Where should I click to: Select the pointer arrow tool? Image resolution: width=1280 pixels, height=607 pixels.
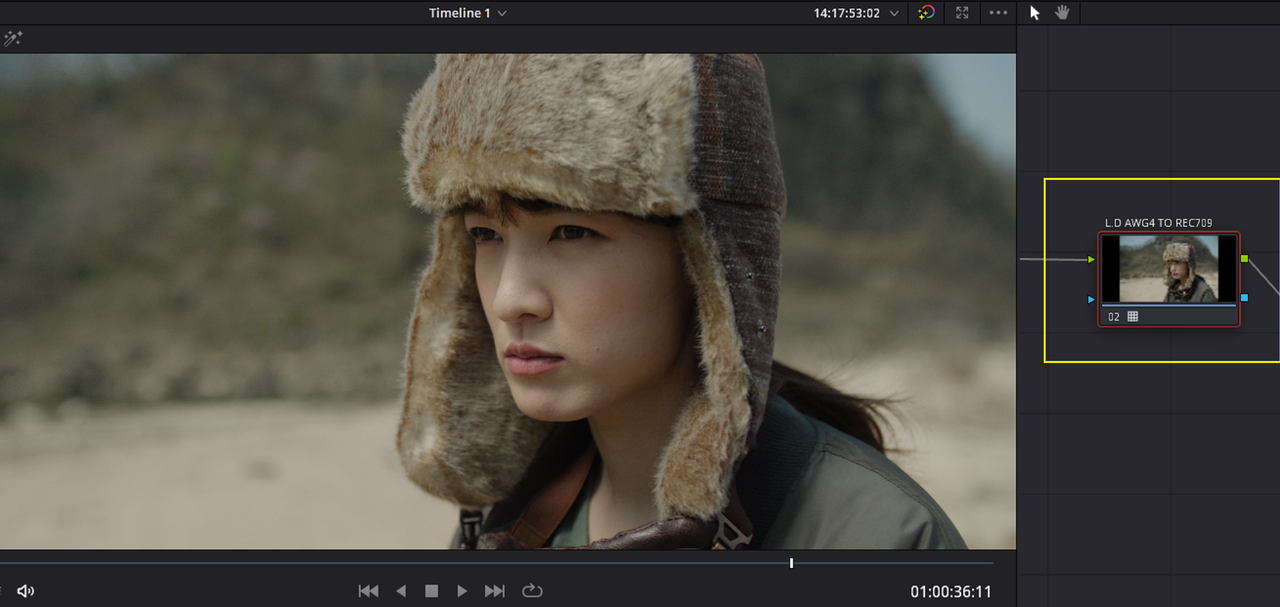click(1035, 13)
